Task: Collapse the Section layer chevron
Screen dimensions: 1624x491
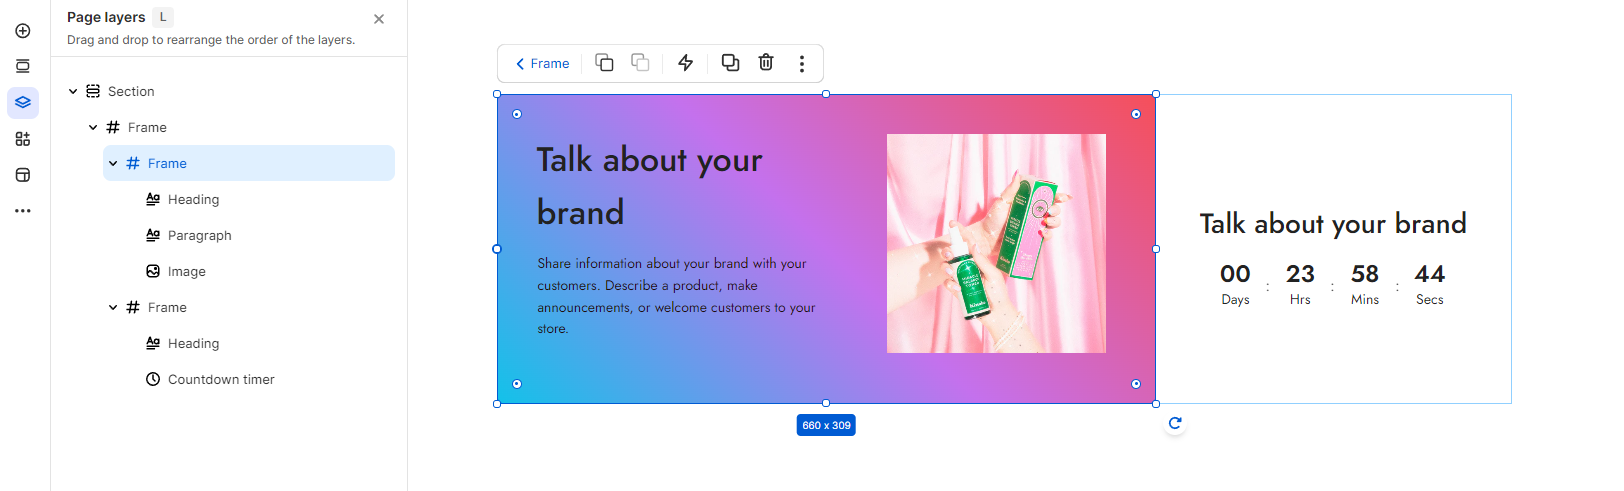Action: point(73,91)
